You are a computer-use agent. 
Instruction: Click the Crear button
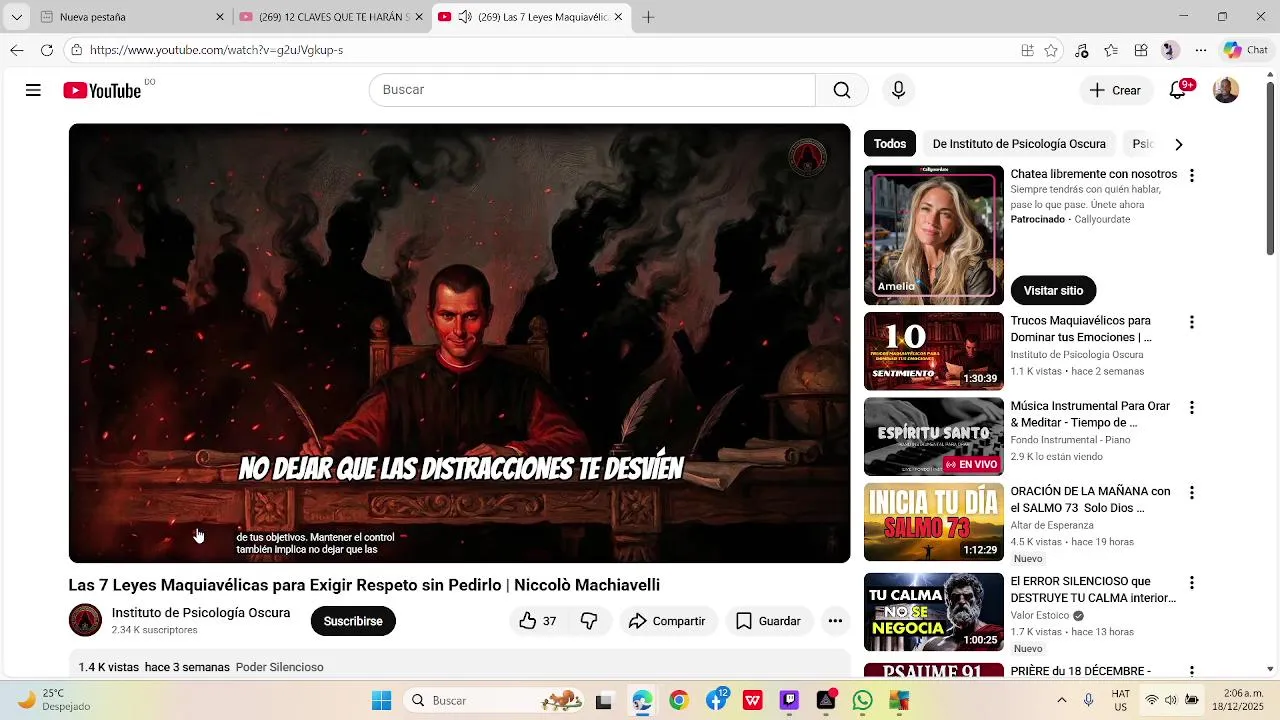pyautogui.click(x=1115, y=90)
